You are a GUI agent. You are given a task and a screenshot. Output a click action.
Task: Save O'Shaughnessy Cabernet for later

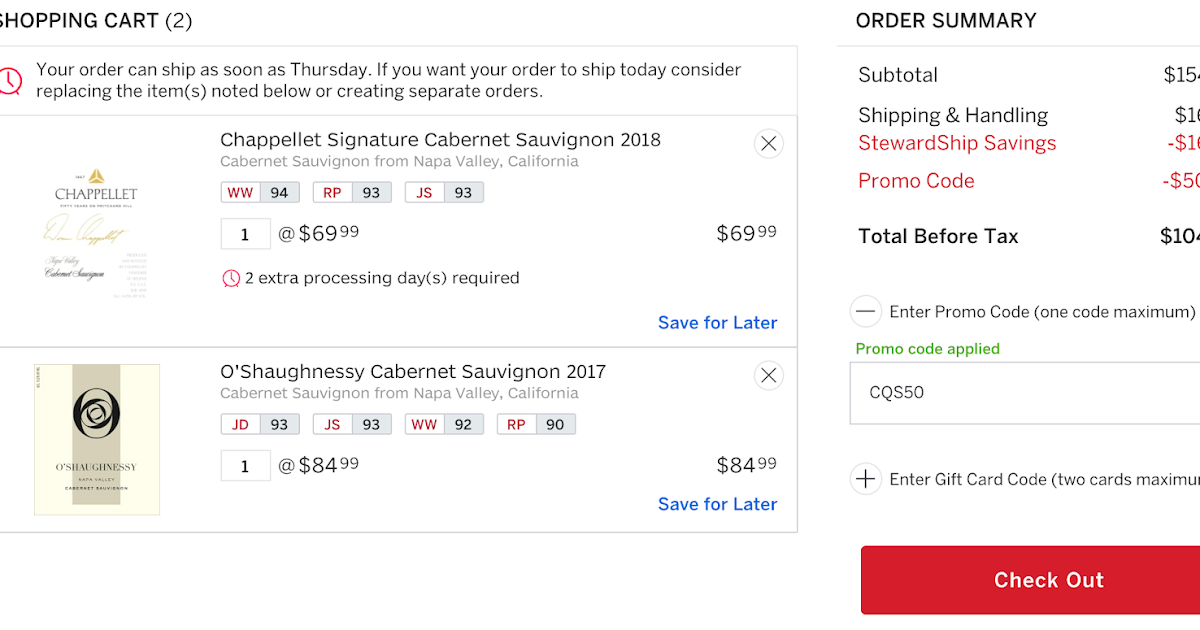click(717, 504)
